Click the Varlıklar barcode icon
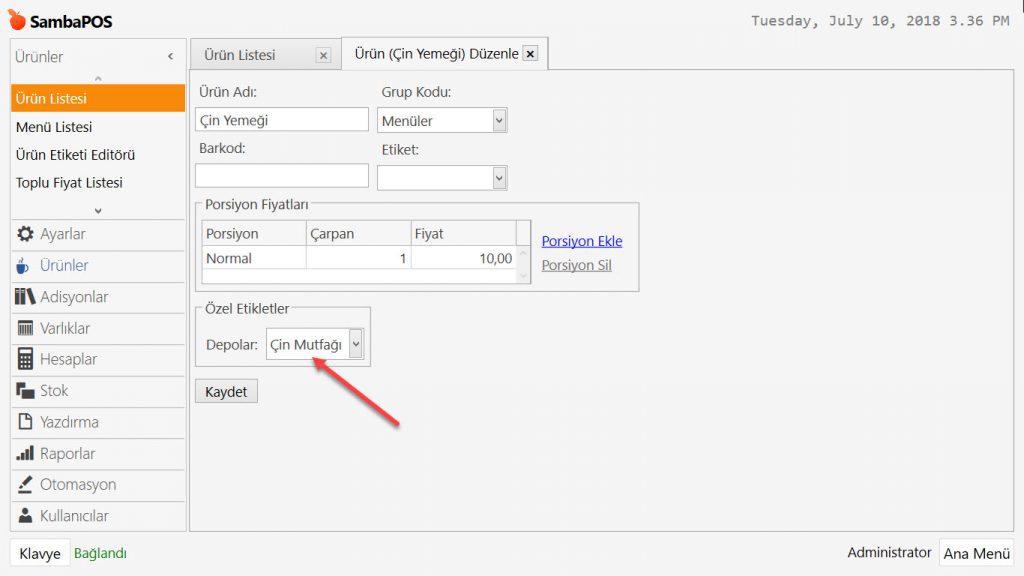Viewport: 1024px width, 576px height. (26, 328)
